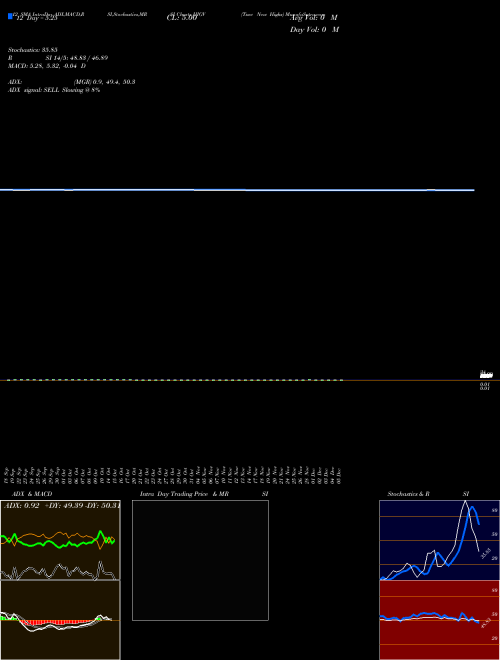Click the 'Stochastics & R SI' panel title

click(428, 494)
